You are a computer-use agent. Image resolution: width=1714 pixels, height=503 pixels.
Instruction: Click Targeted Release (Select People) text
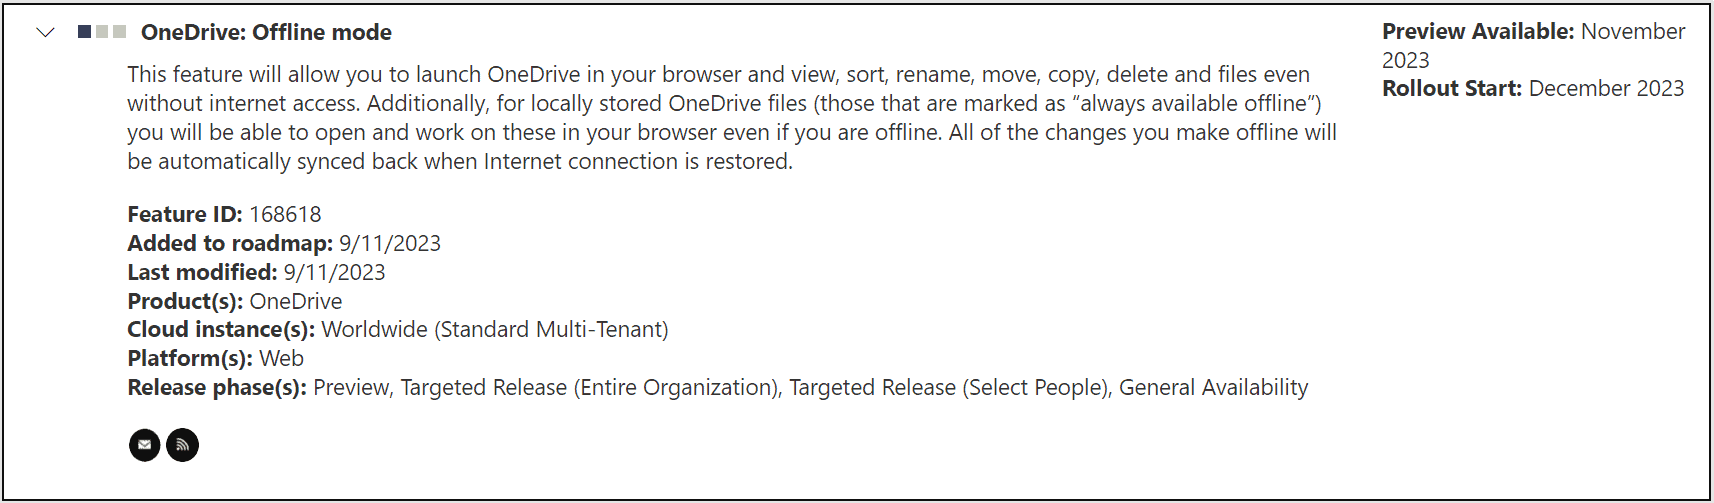point(950,387)
